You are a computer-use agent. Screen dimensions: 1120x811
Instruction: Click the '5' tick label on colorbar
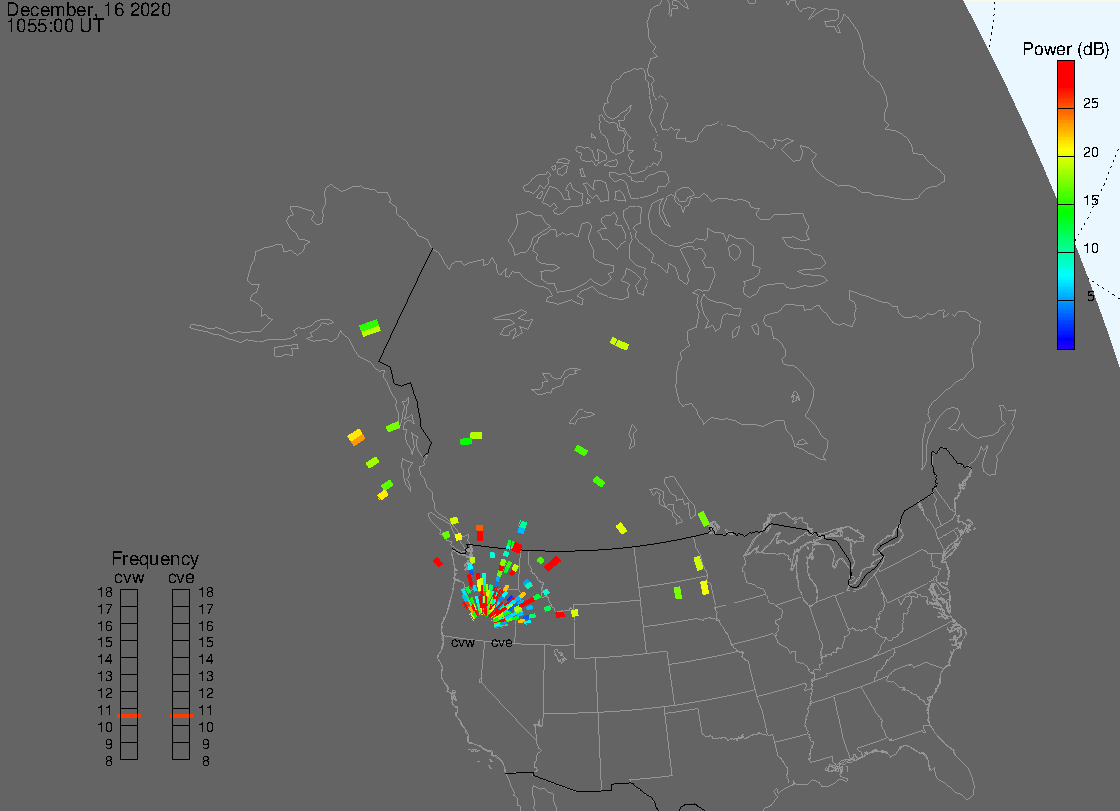[x=1091, y=296]
